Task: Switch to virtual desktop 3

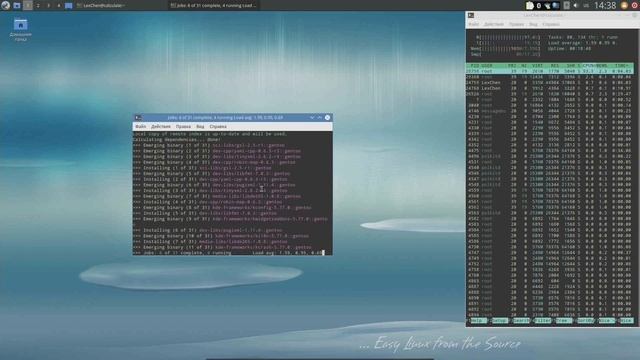Action: click(48, 5)
